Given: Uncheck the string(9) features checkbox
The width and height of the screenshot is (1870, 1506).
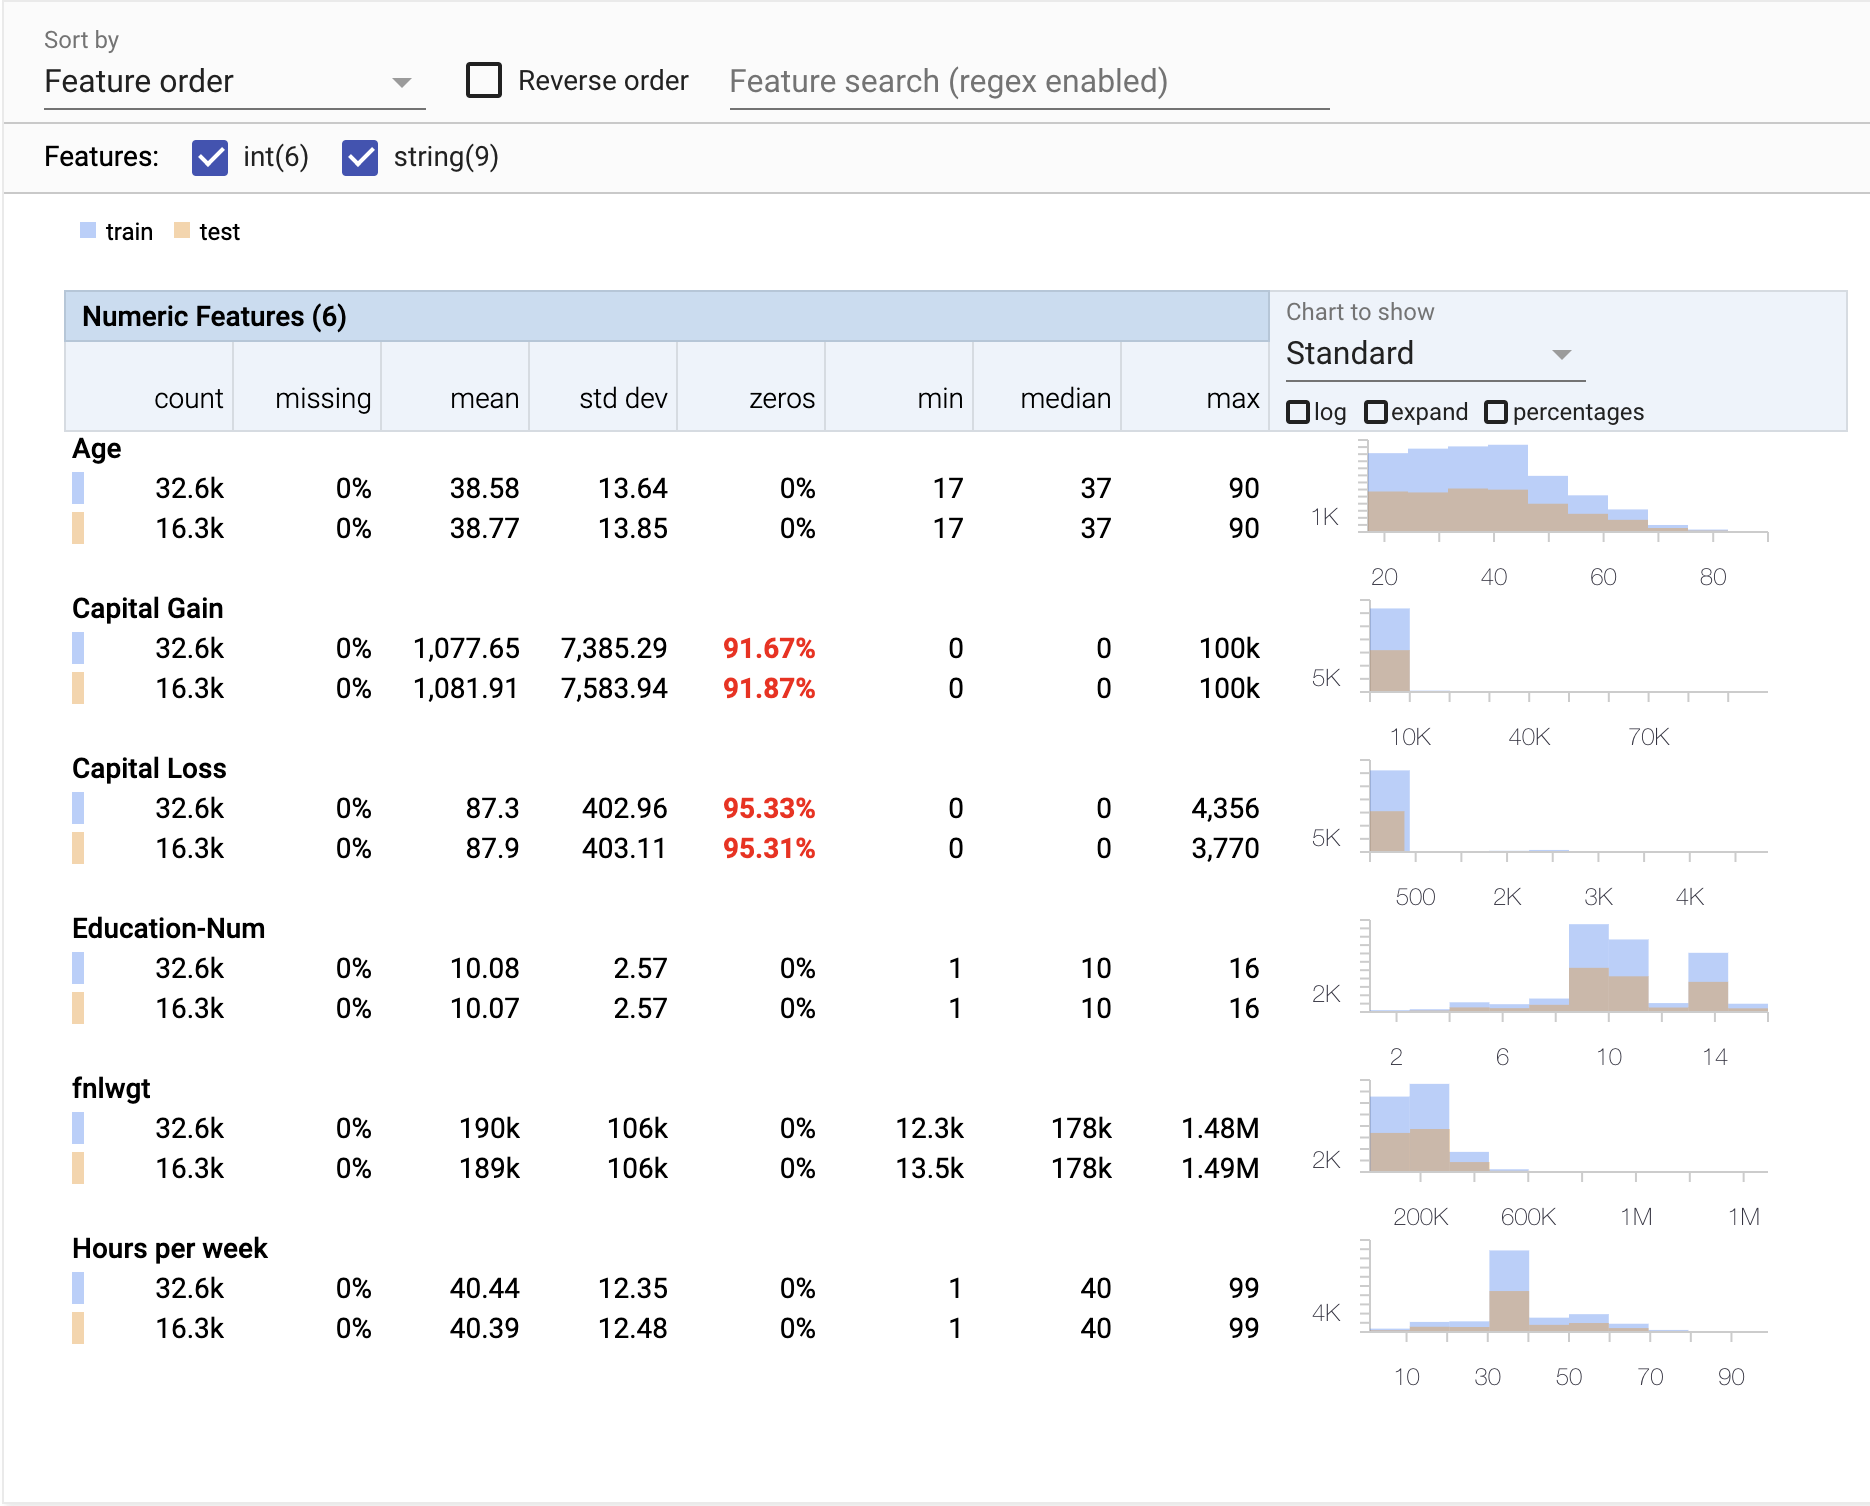Looking at the screenshot, I should point(360,157).
